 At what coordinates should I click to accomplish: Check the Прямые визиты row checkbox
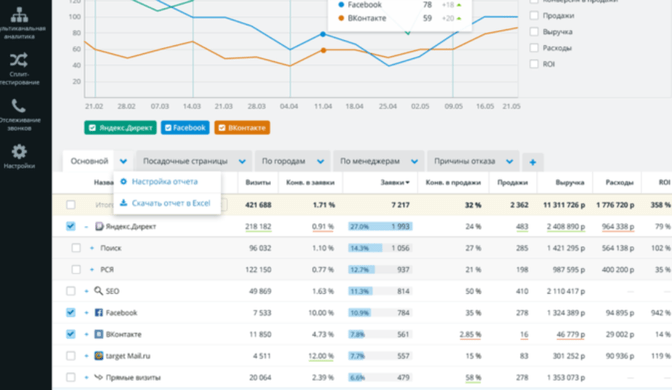tap(71, 377)
